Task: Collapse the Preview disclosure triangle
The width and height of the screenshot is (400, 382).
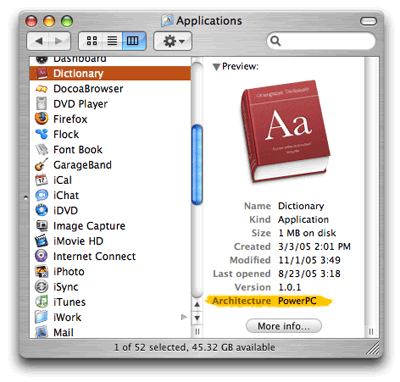Action: tap(216, 67)
